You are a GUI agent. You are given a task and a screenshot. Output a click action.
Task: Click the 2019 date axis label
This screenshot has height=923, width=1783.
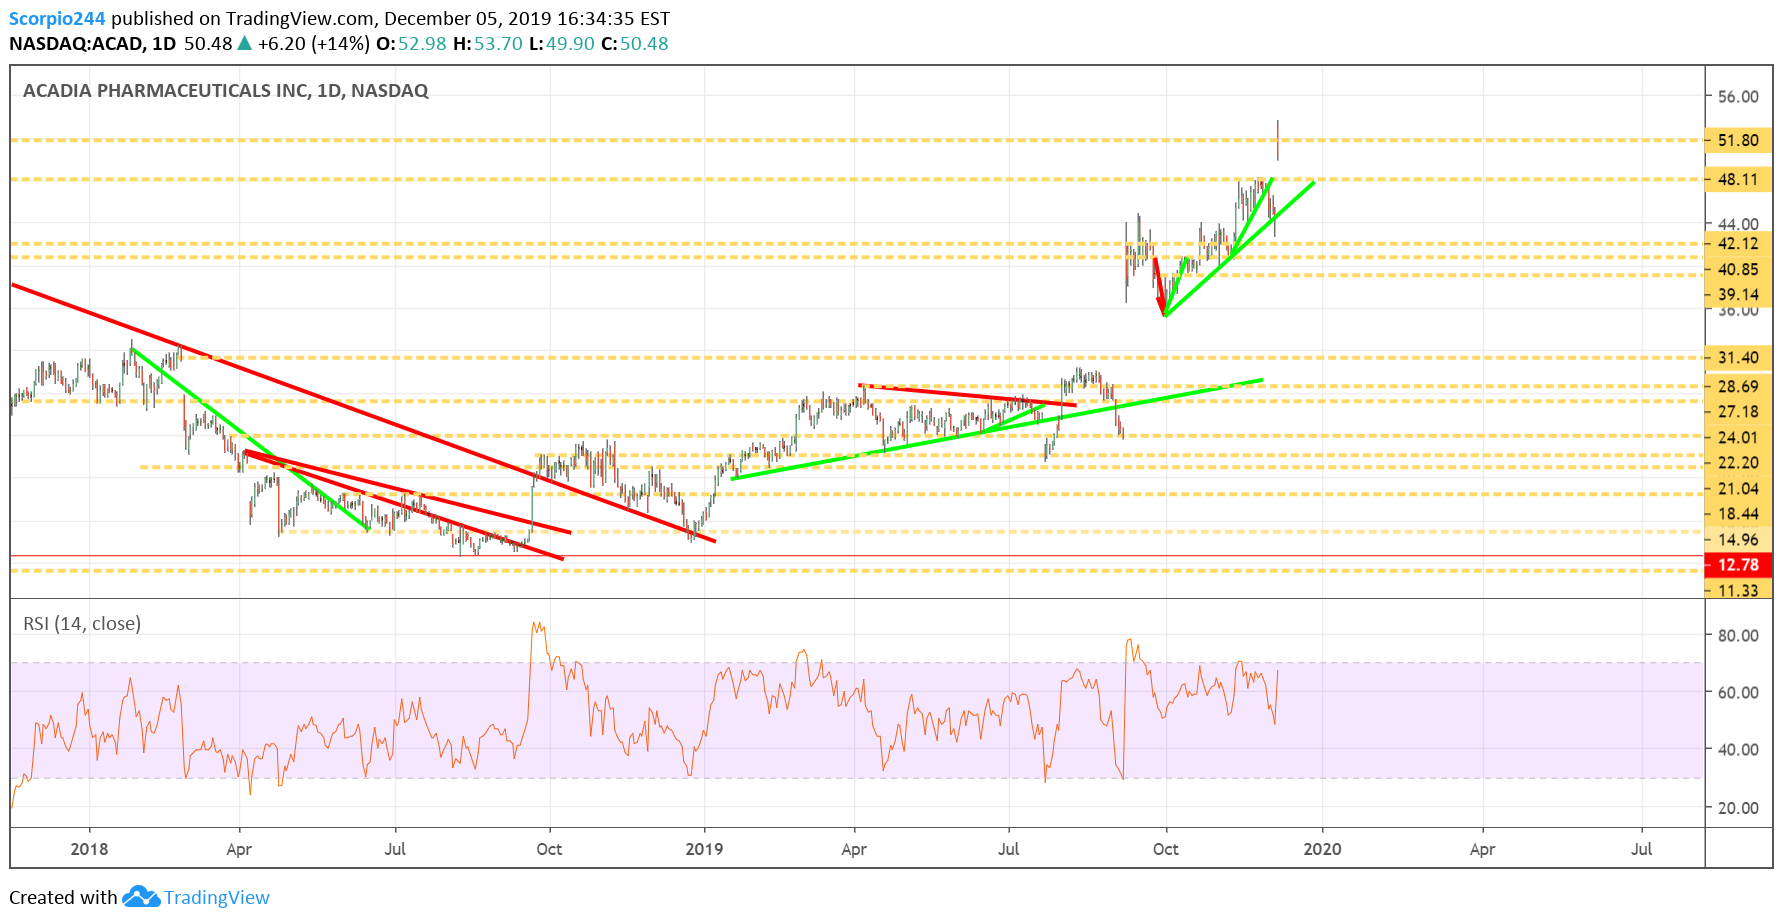[x=704, y=849]
